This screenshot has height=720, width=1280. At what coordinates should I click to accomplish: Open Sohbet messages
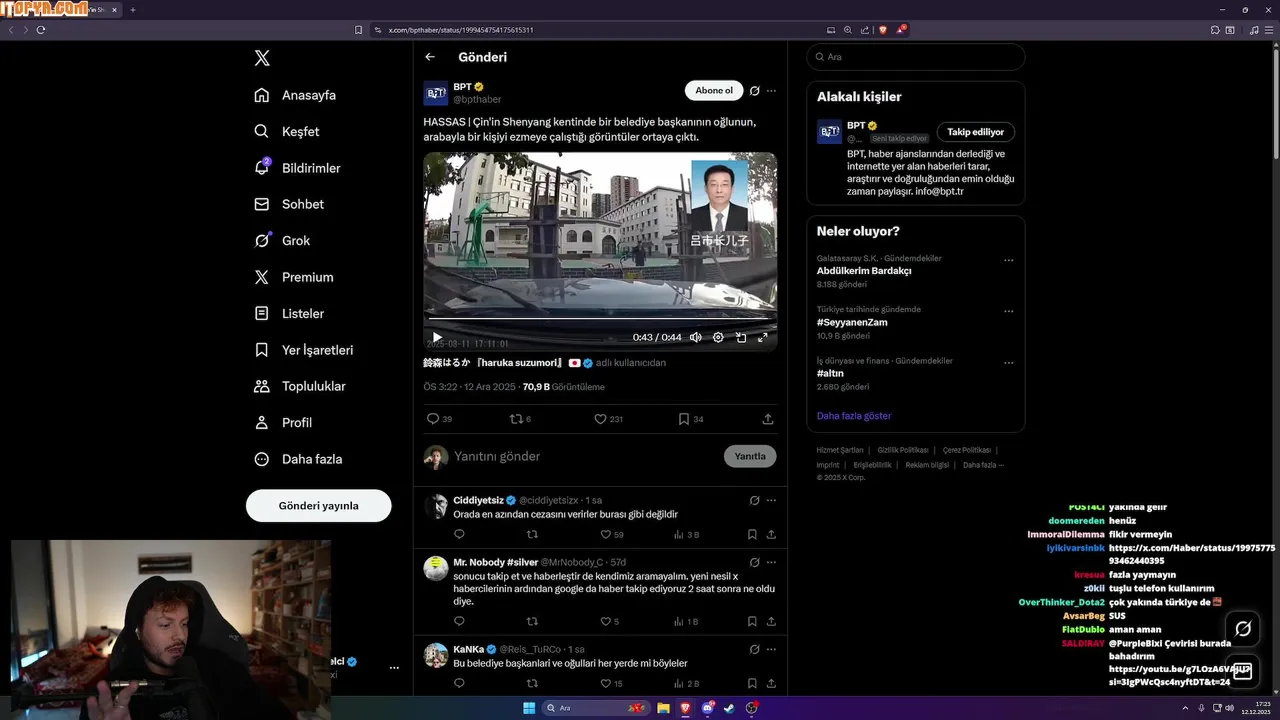pyautogui.click(x=289, y=204)
